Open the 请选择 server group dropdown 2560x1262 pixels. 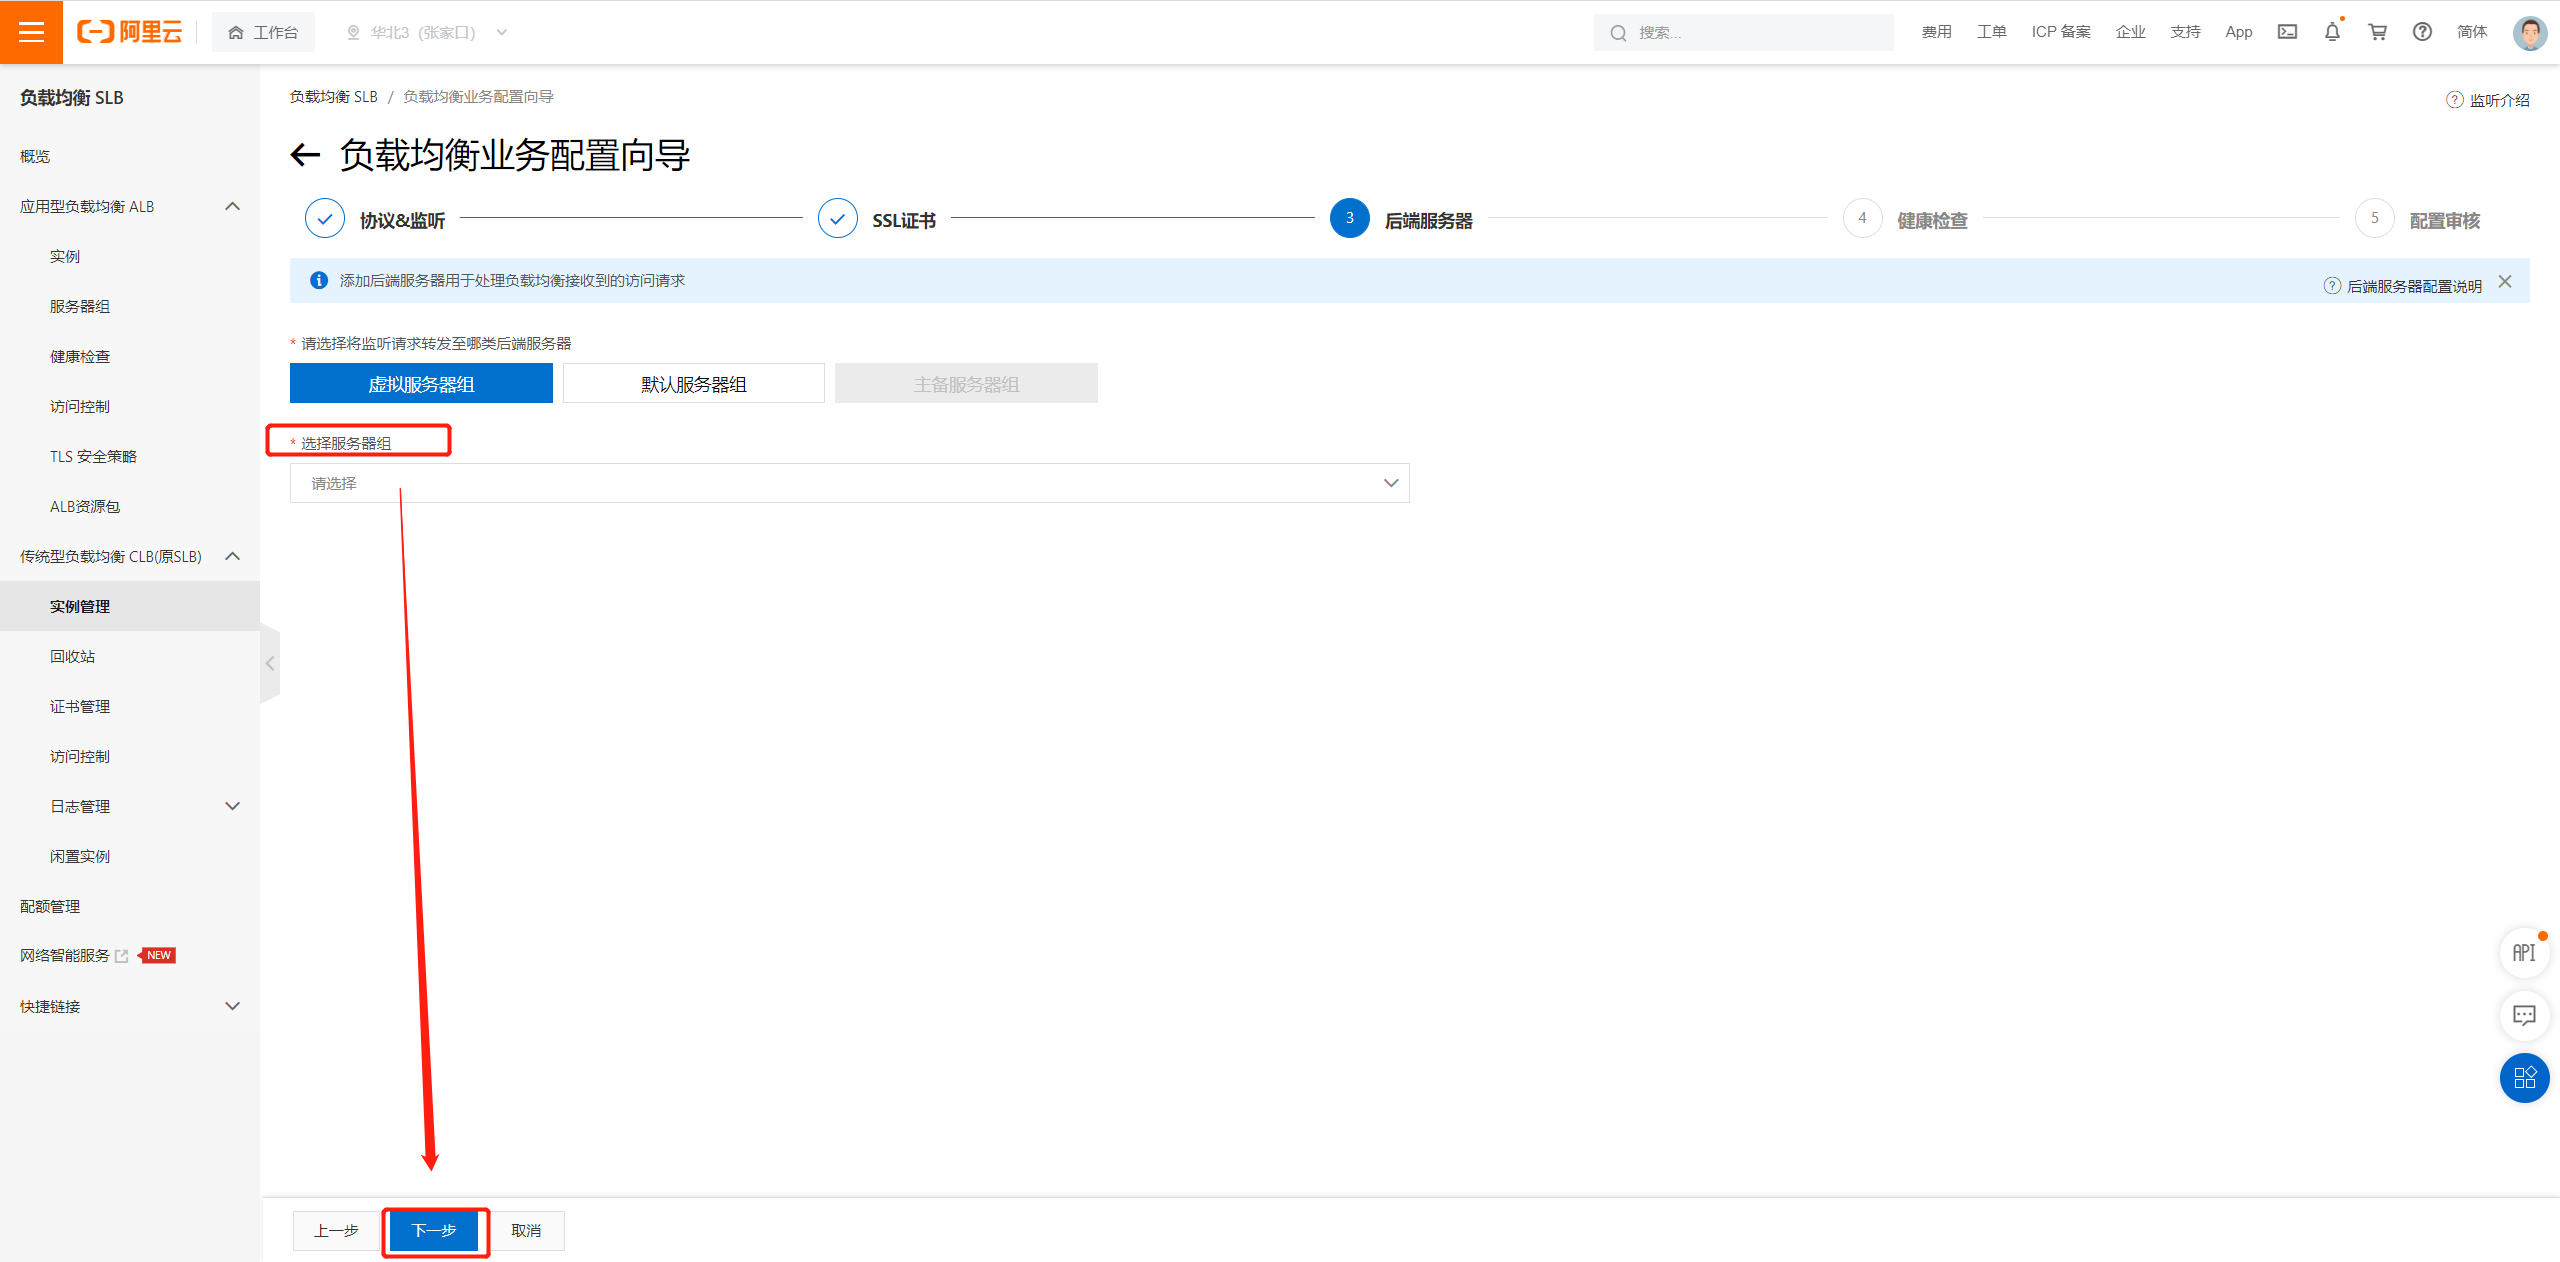pos(849,483)
